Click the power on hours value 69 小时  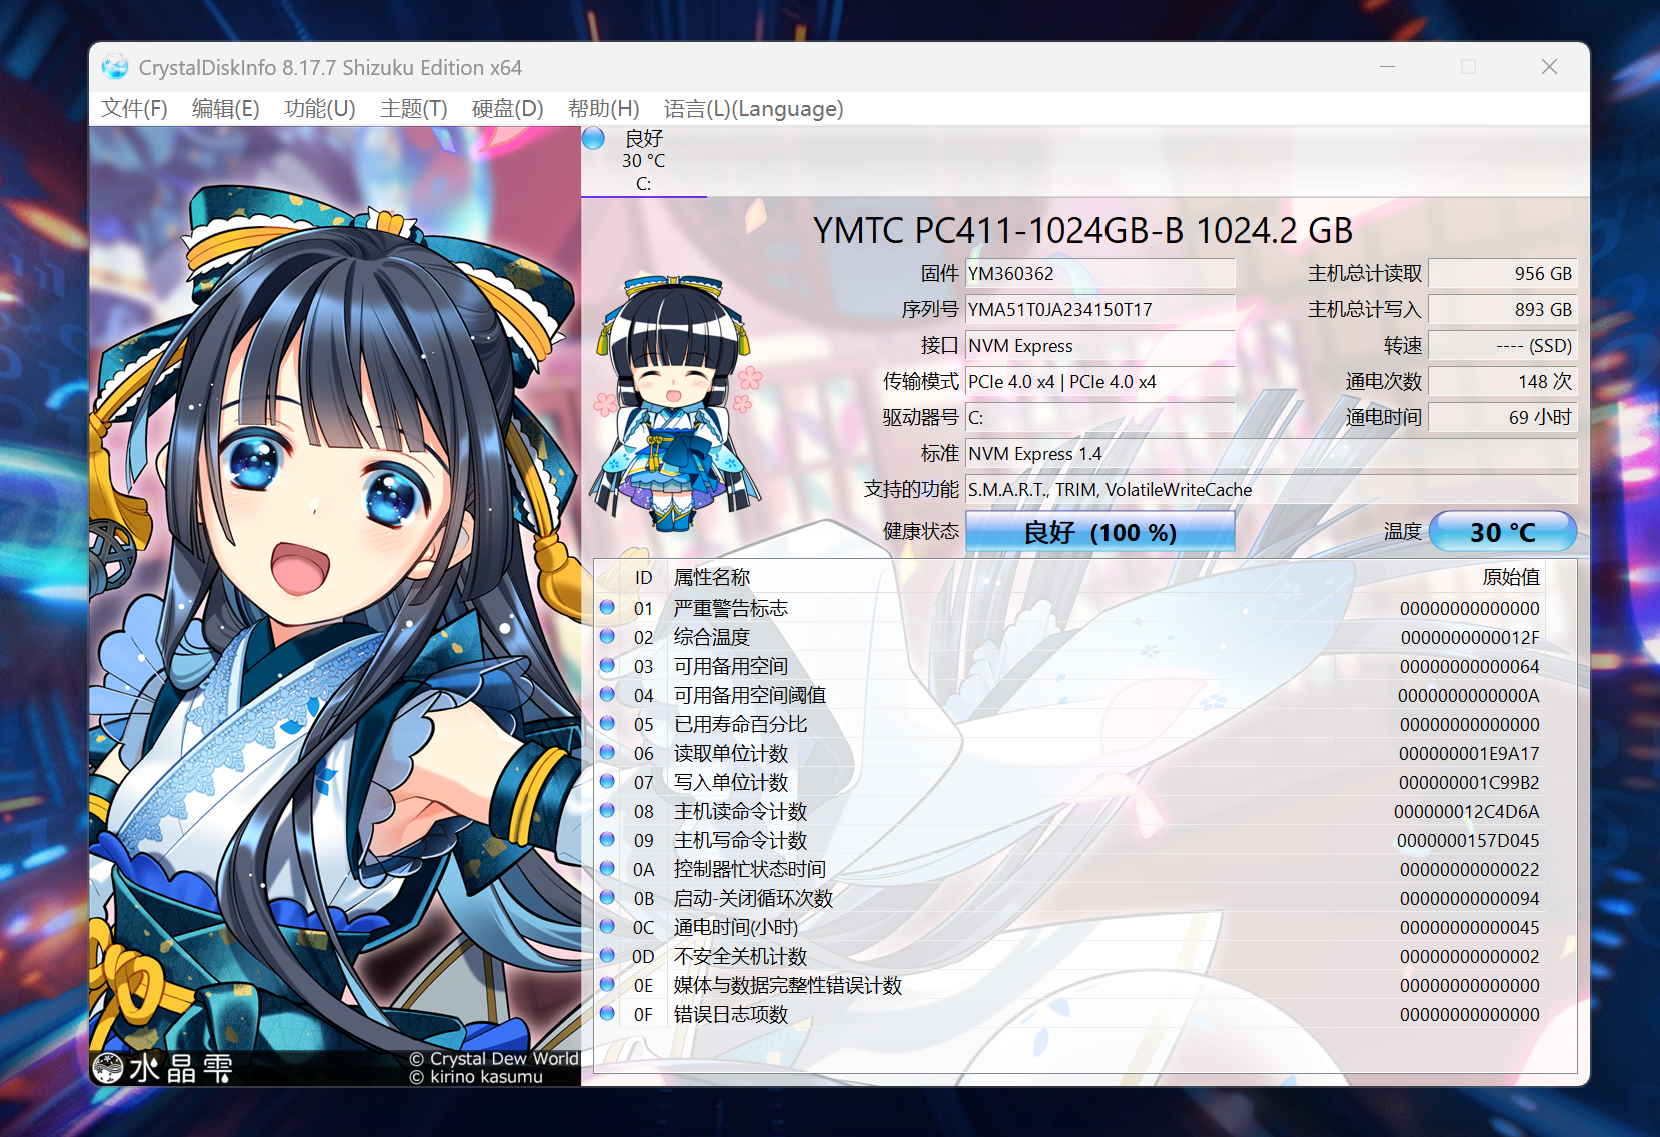(1503, 418)
